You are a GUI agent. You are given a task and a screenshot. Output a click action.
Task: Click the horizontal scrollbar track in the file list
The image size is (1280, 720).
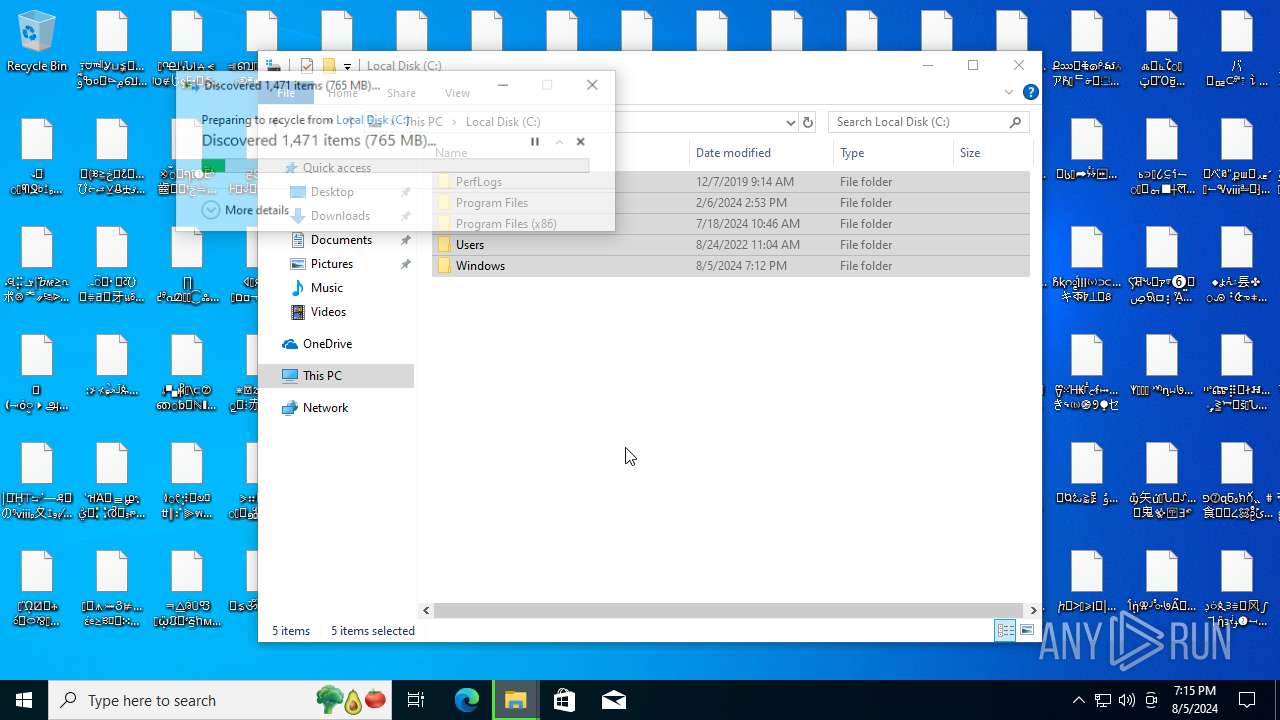coord(729,610)
